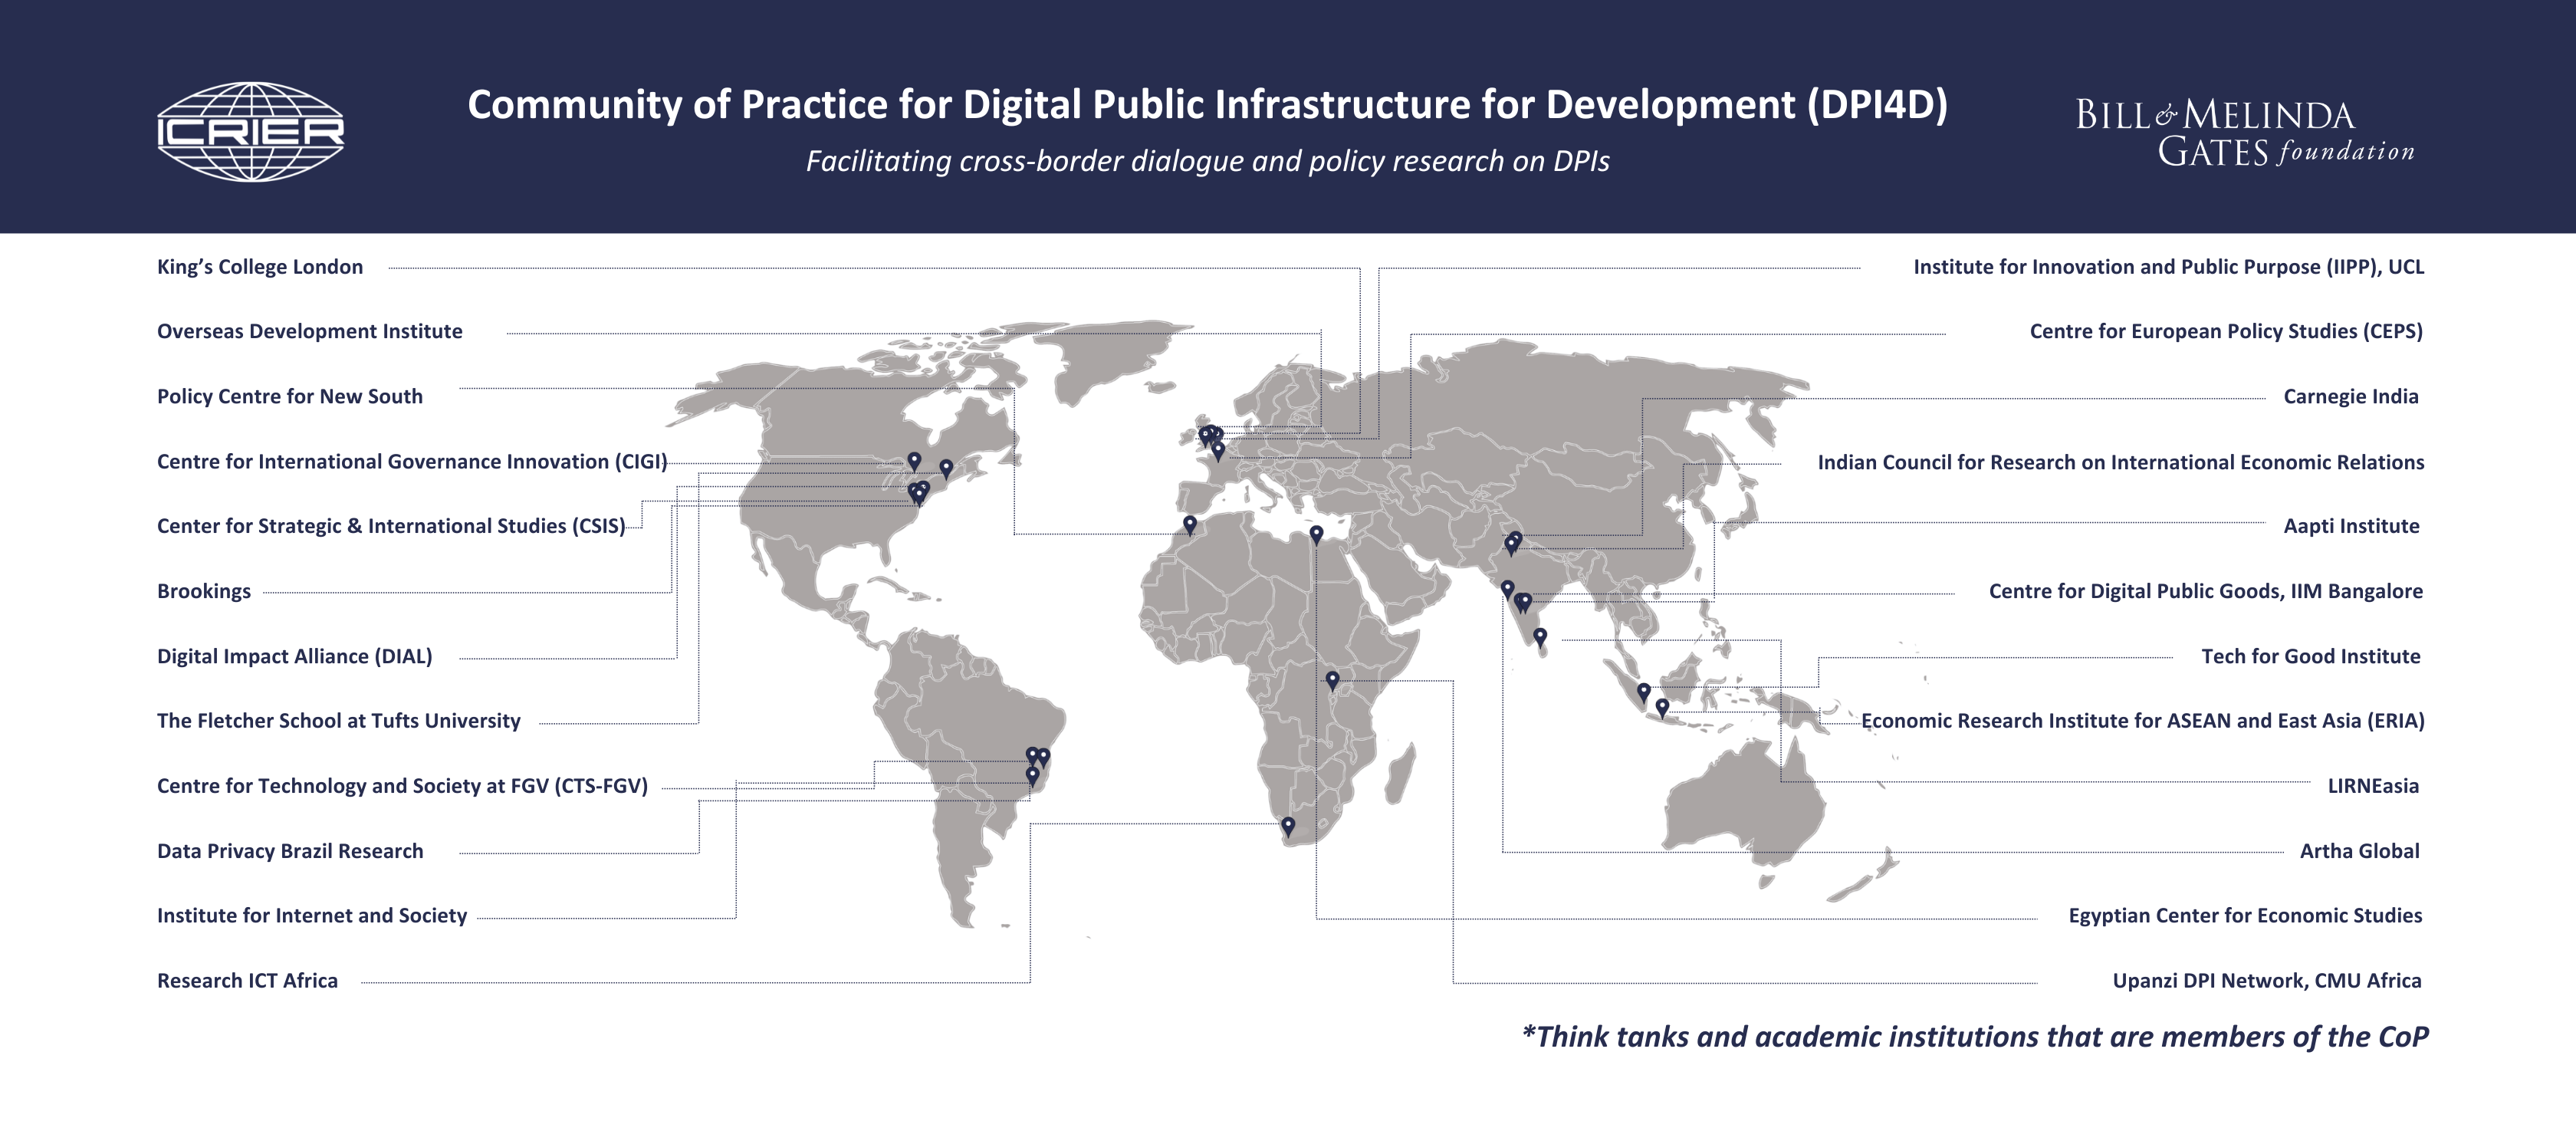
Task: Click the 'Research ICT Africa' label
Action: click(248, 980)
